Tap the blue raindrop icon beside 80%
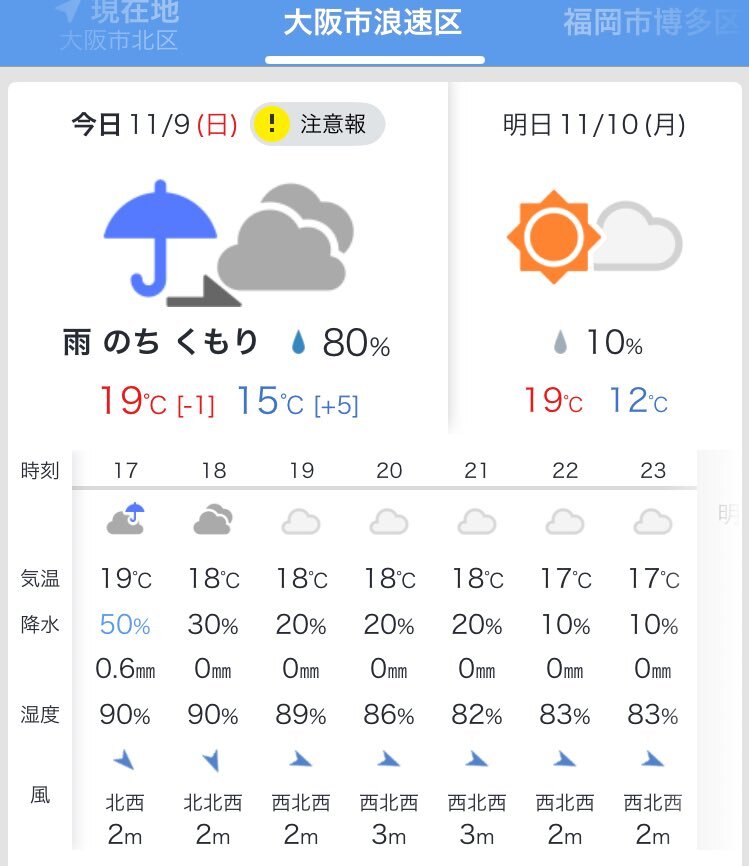The height and width of the screenshot is (866, 749). pos(298,345)
